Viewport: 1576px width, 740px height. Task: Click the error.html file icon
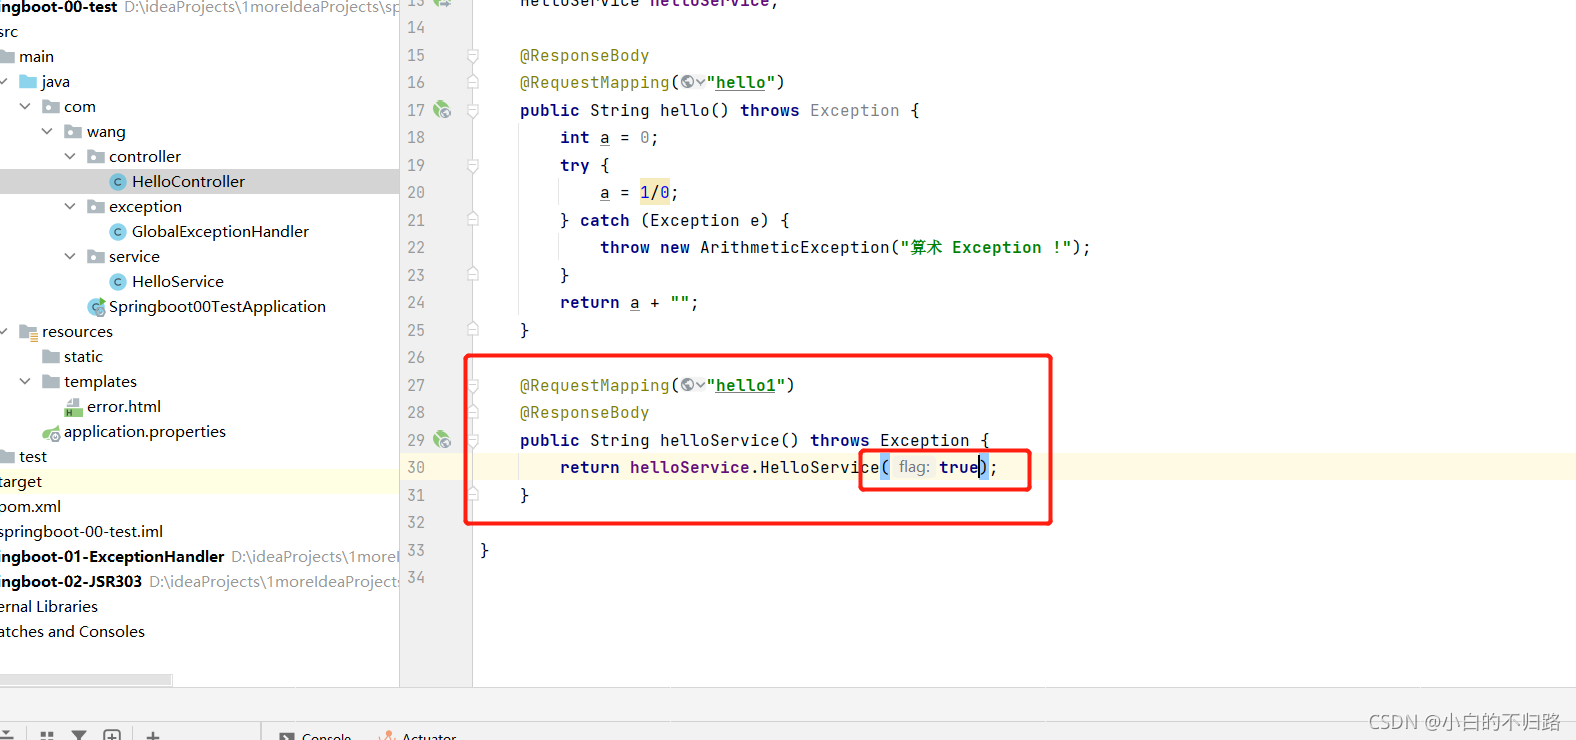tap(73, 407)
